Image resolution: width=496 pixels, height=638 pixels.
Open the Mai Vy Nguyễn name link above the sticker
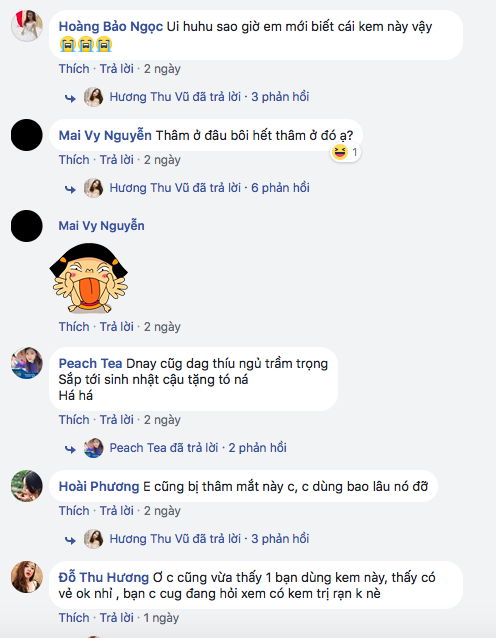[x=101, y=226]
